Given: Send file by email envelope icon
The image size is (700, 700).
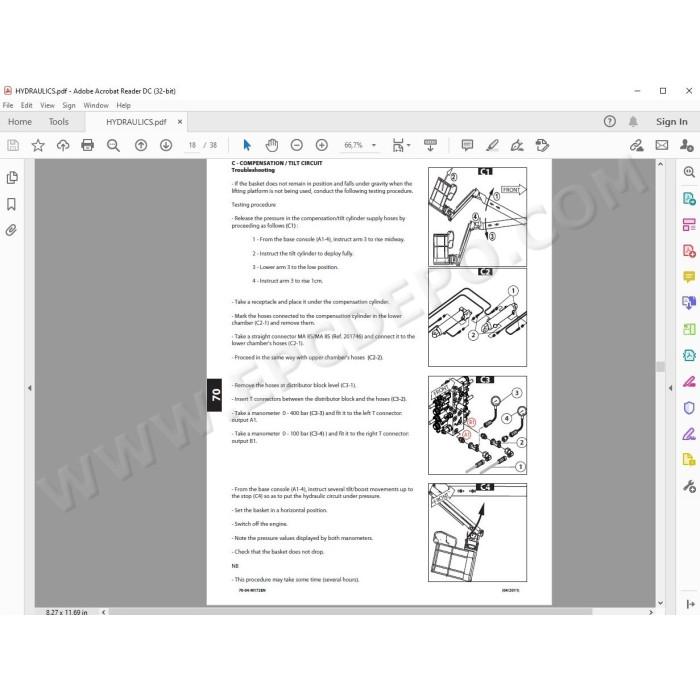Looking at the screenshot, I should tap(662, 145).
